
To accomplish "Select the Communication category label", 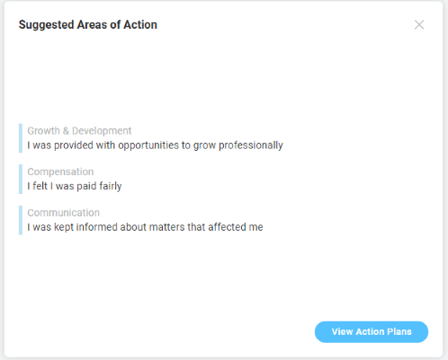I will 63,213.
